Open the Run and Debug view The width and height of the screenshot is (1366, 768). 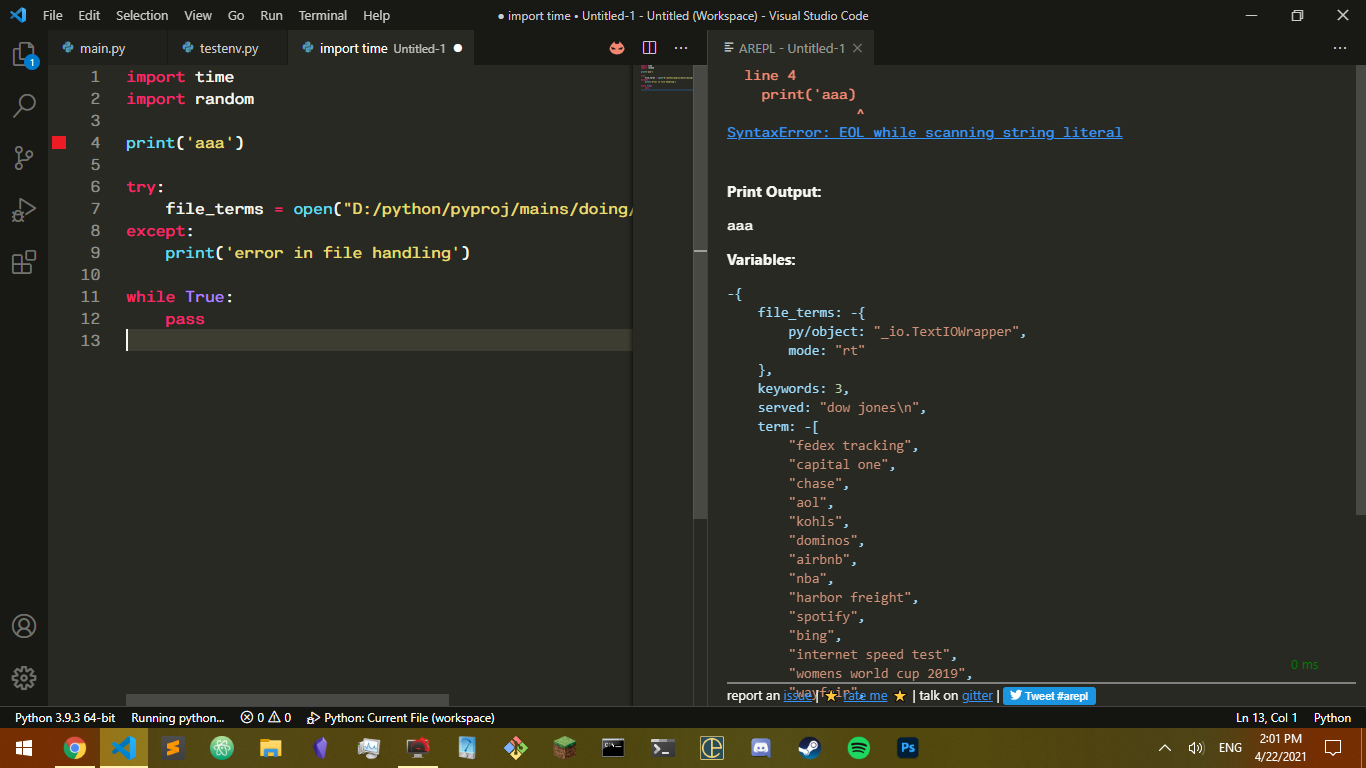tap(24, 210)
